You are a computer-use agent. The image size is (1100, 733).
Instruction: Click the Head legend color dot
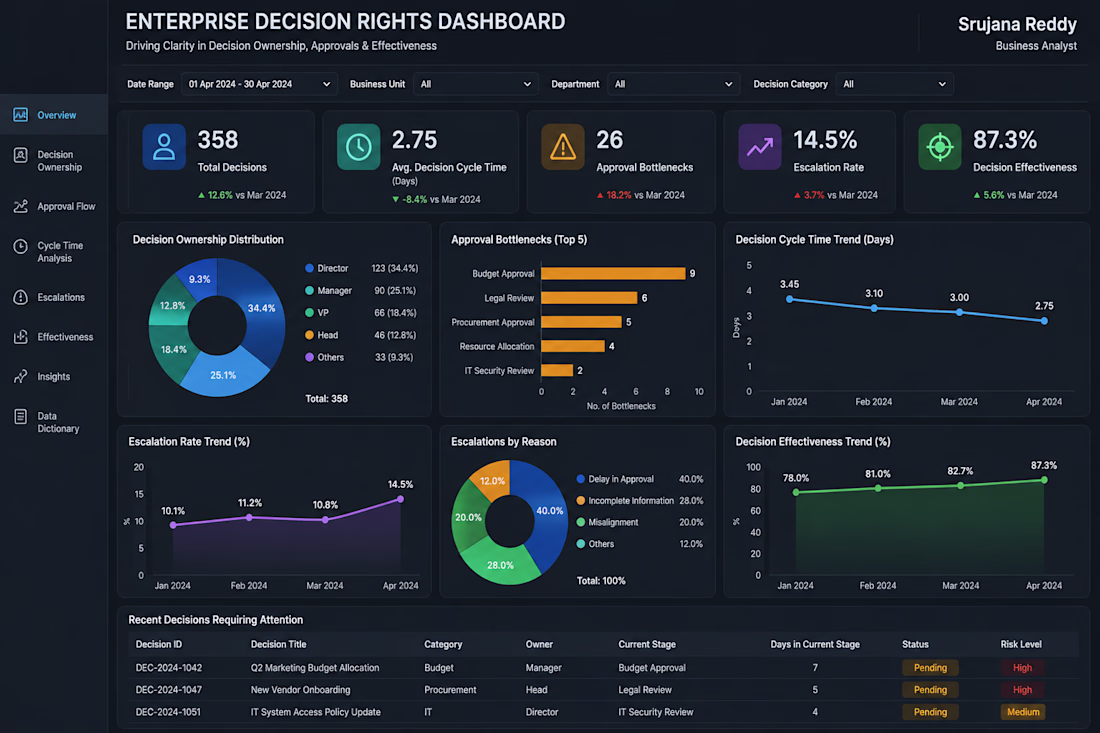[309, 335]
